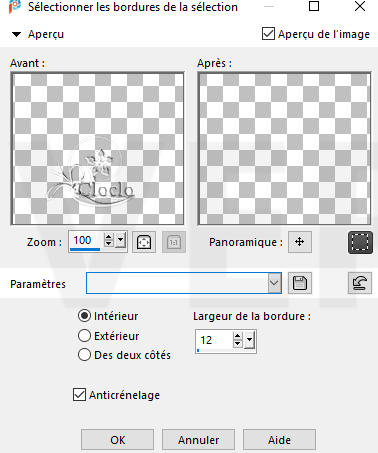The width and height of the screenshot is (378, 453).
Task: Click the border width field showing 12
Action: pyautogui.click(x=214, y=340)
